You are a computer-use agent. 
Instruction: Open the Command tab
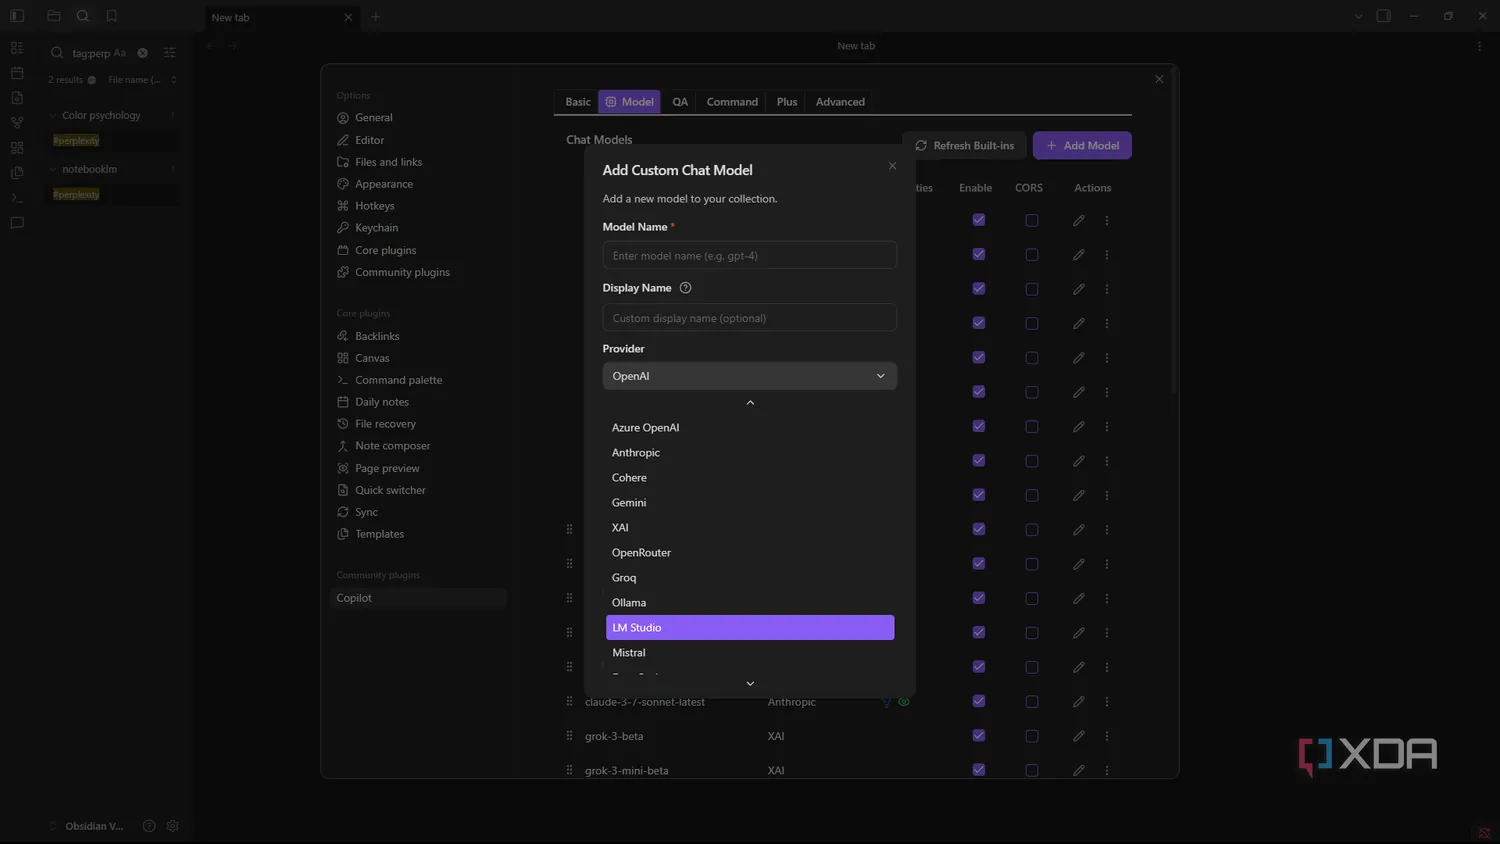(732, 102)
